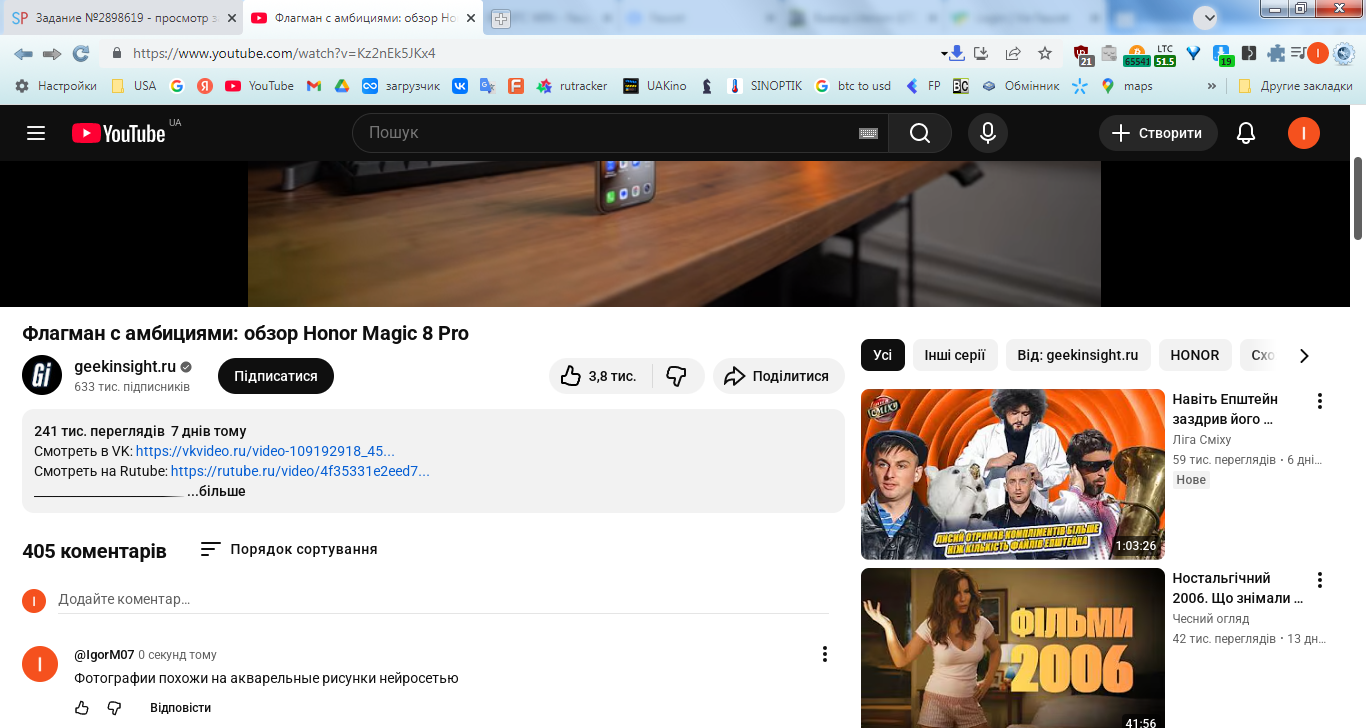Screen dimensions: 1366x728
Task: Go to the YouTube home logo
Action: [118, 133]
